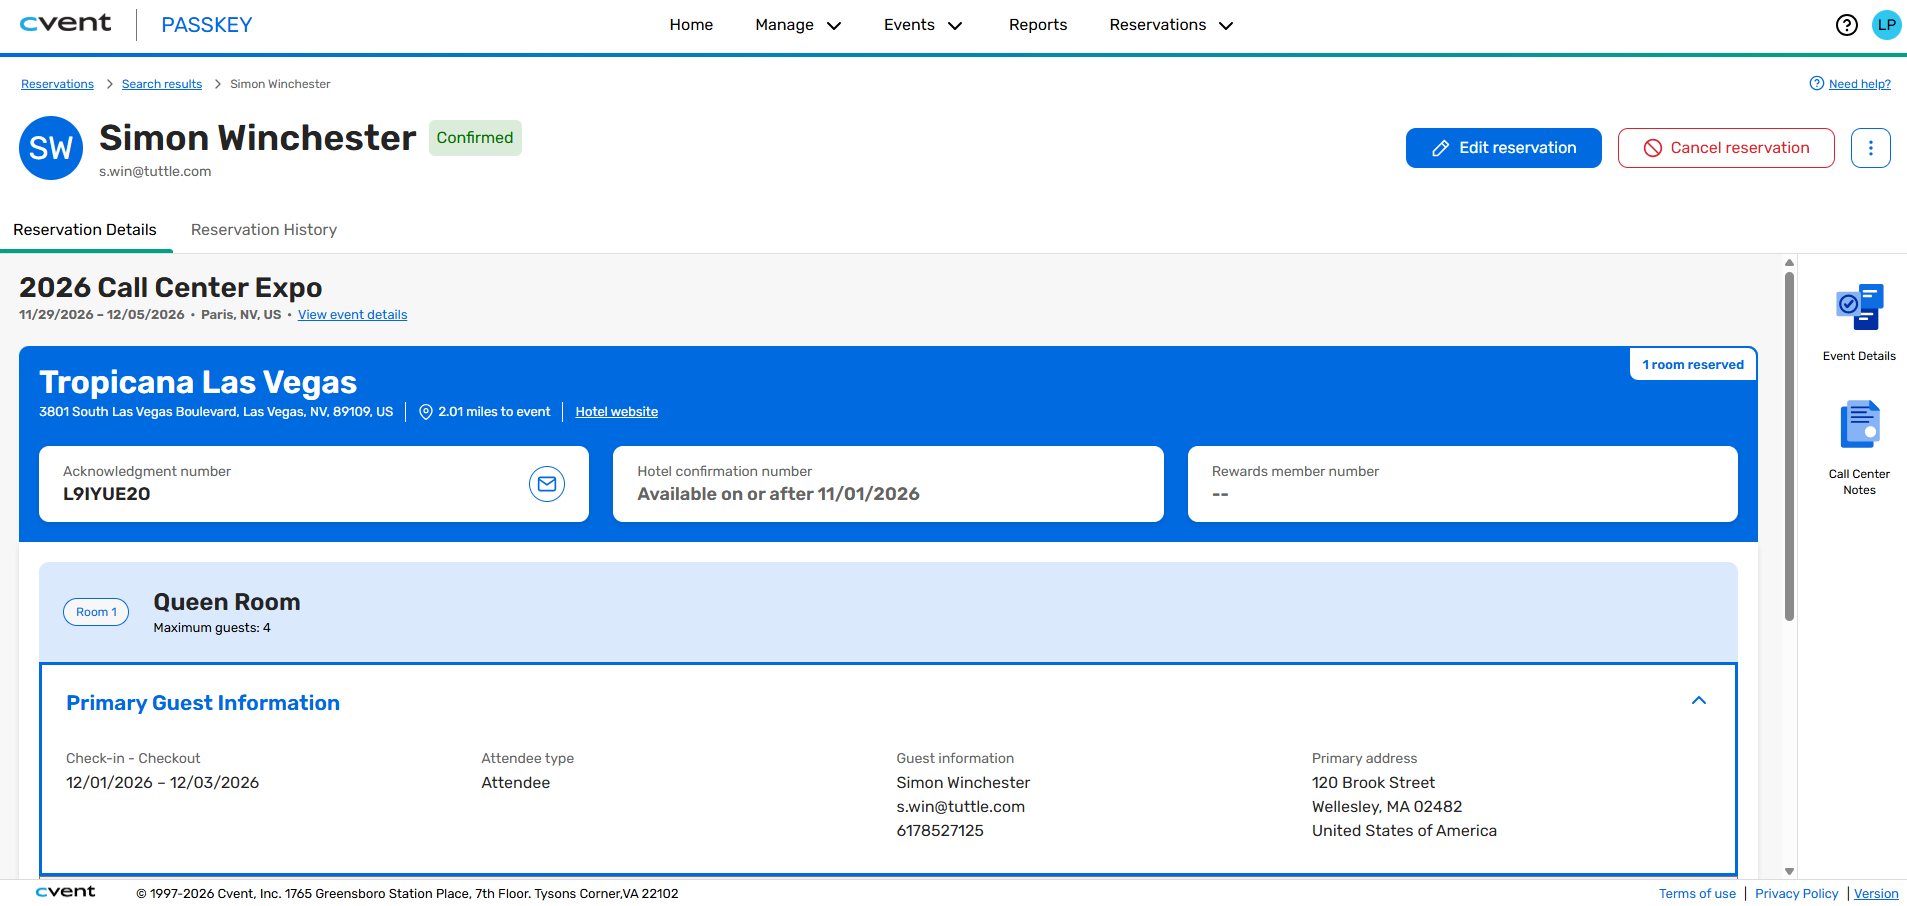The width and height of the screenshot is (1907, 906).
Task: Click the Cvent logo in header
Action: (x=65, y=24)
